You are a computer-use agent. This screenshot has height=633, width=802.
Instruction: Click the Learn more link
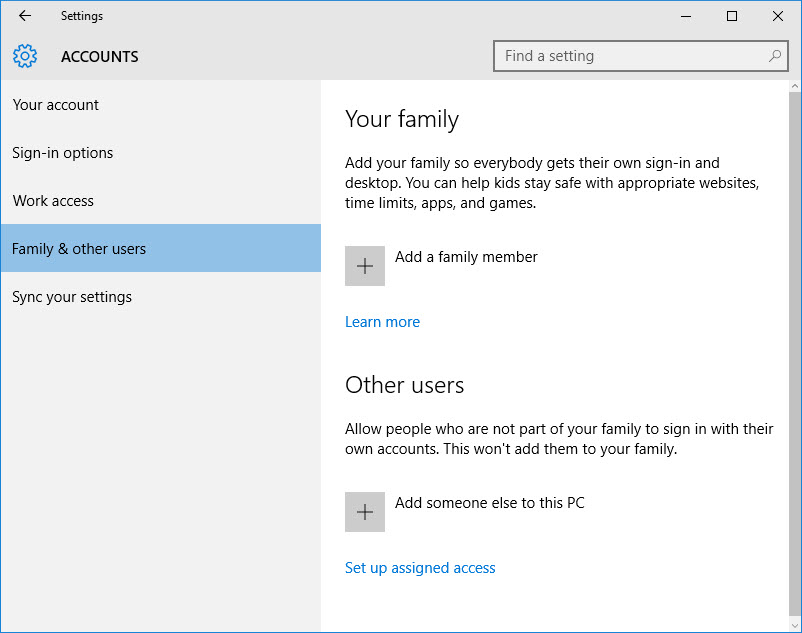(x=382, y=322)
